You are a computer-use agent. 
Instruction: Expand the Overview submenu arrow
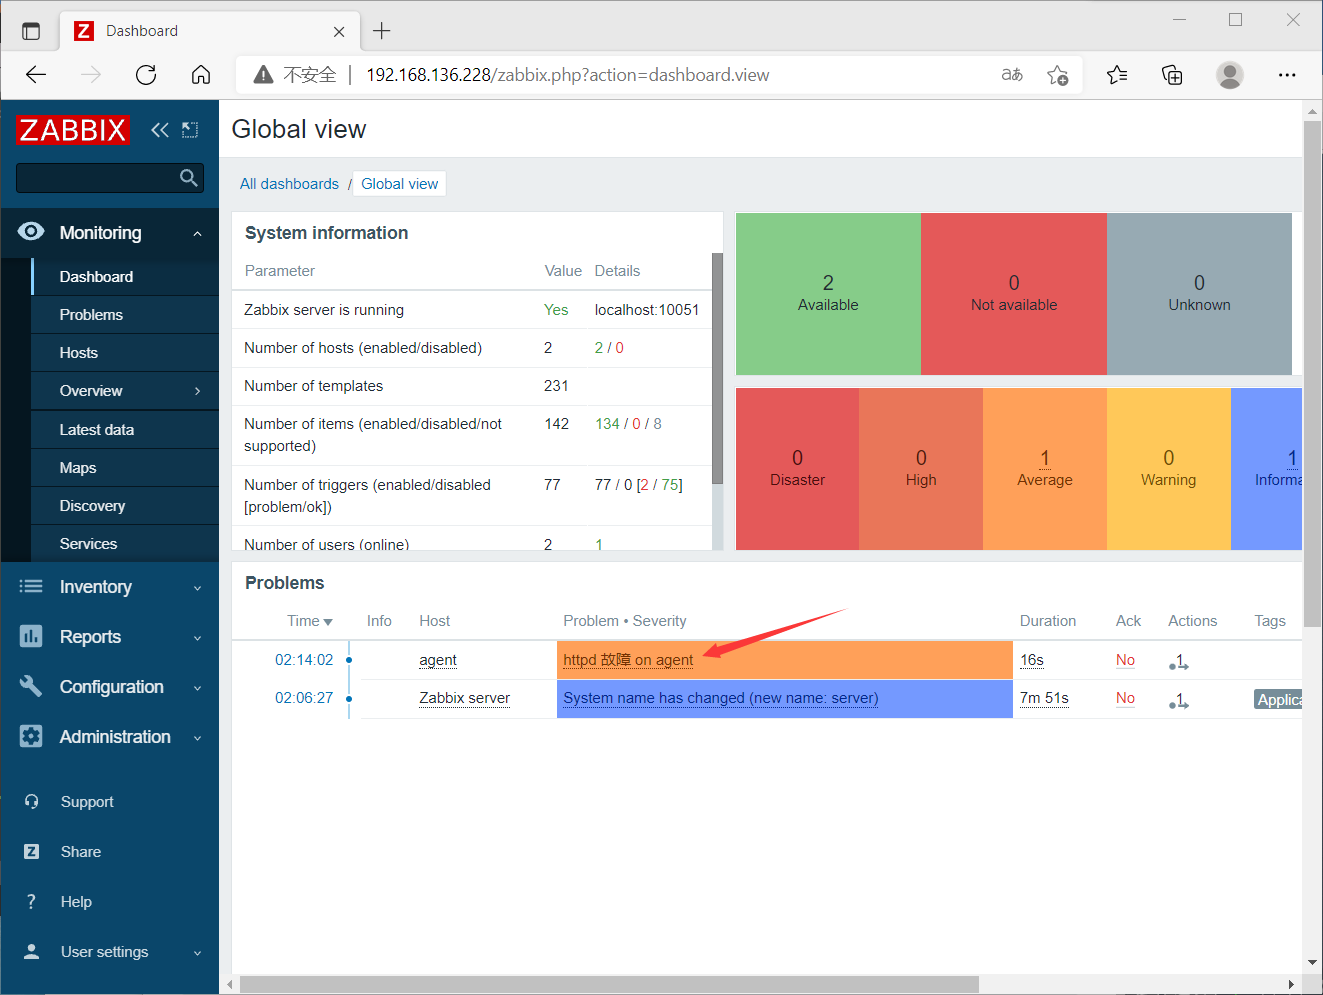tap(198, 391)
